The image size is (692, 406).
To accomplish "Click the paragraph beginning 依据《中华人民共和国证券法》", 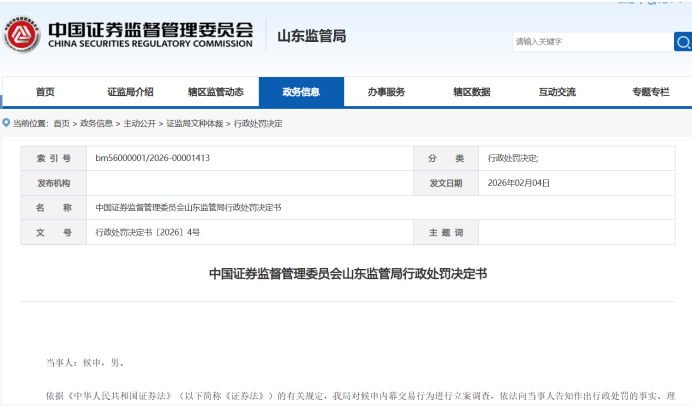I will point(361,396).
